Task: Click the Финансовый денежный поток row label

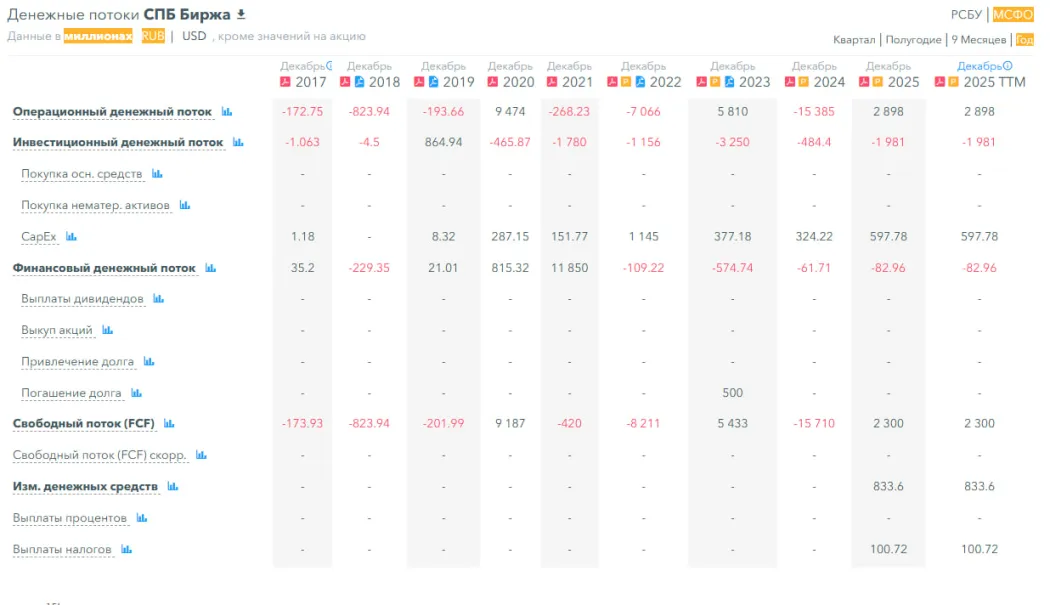Action: pyautogui.click(x=104, y=267)
